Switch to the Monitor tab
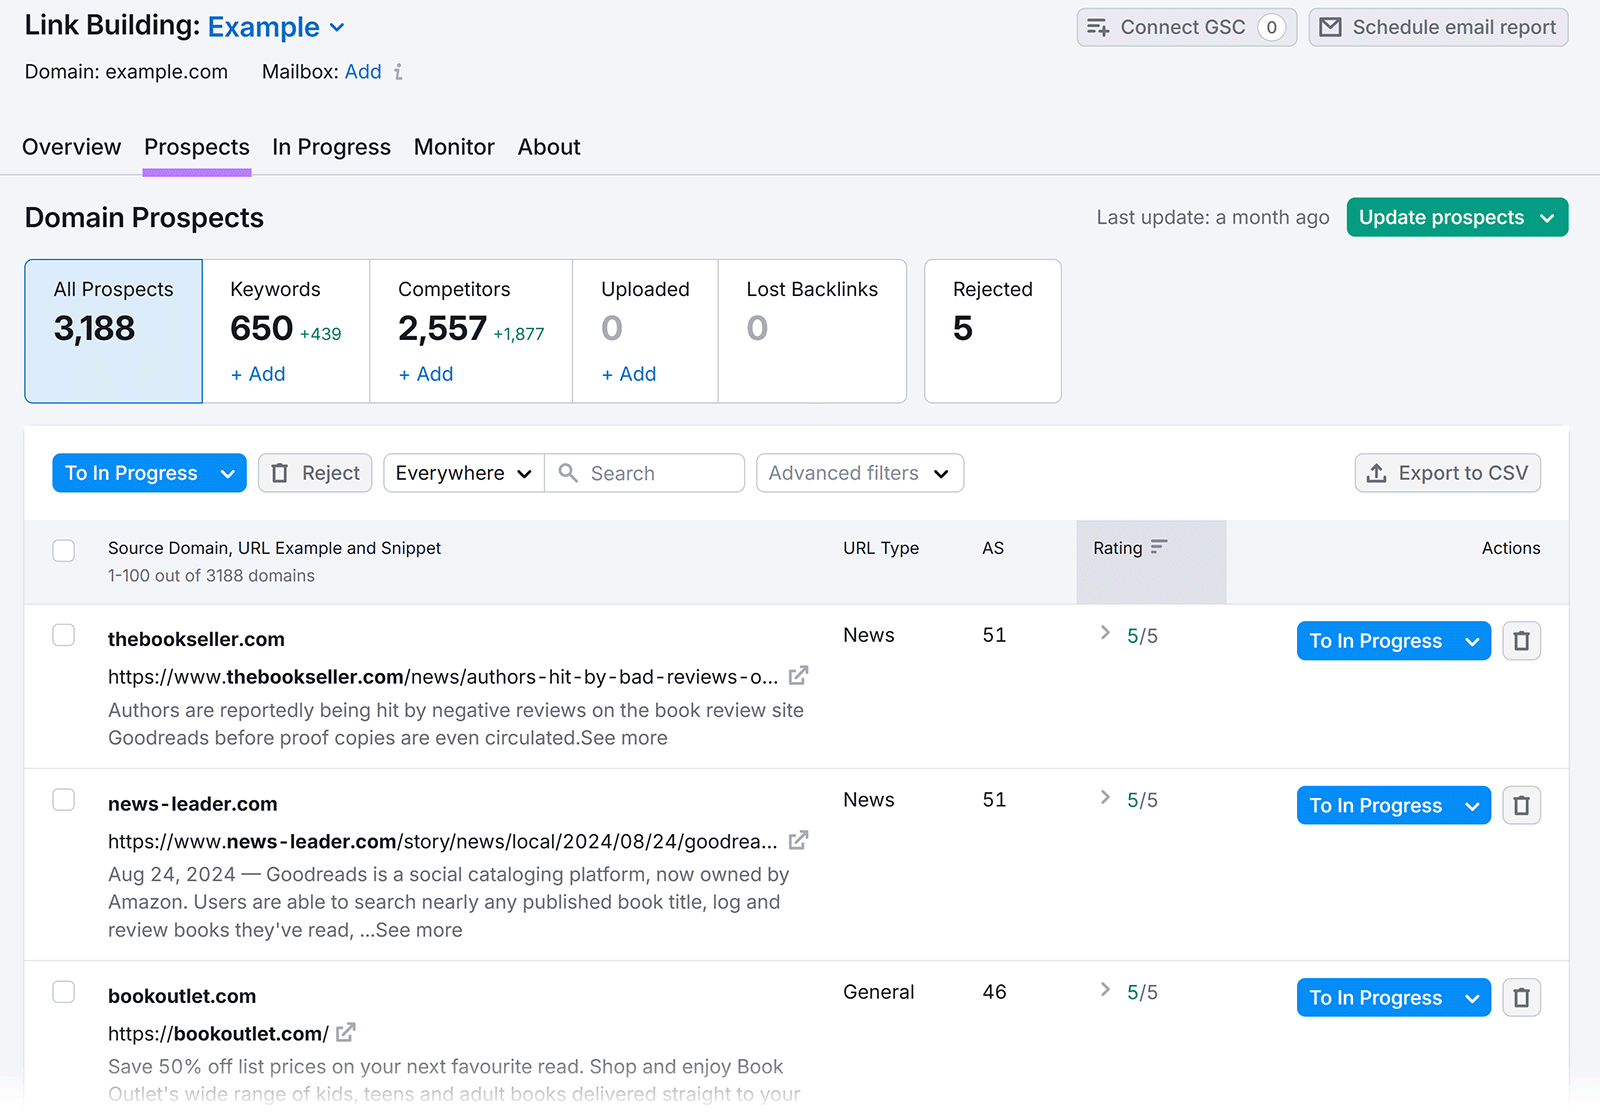Screen dimensions: 1600x1112 (x=454, y=147)
